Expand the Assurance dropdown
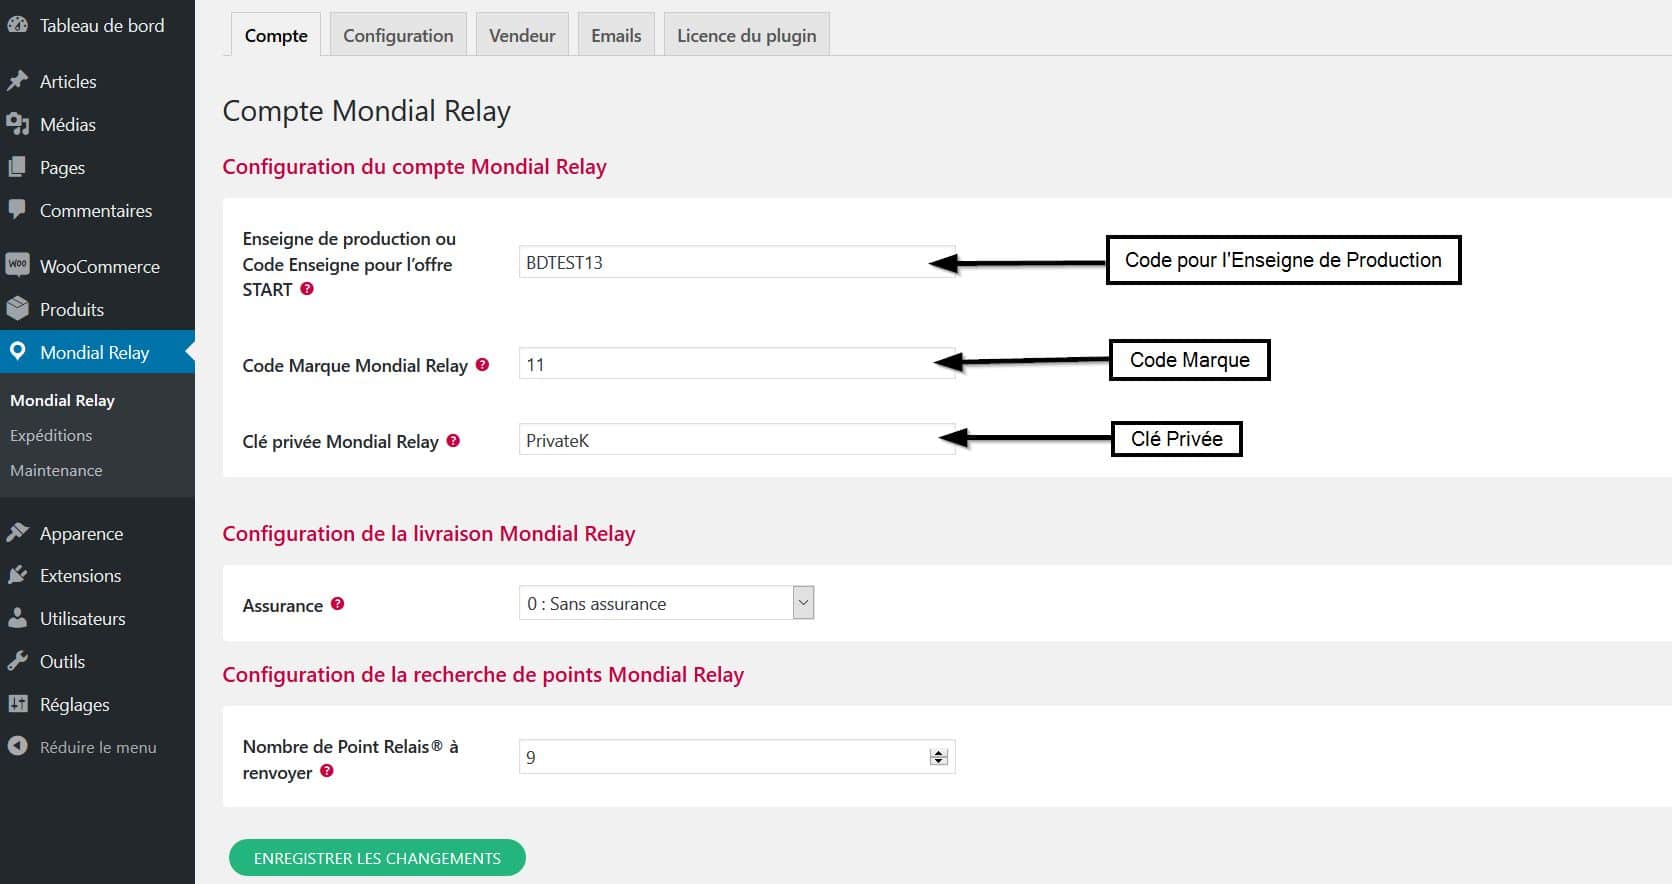1672x884 pixels. [666, 603]
